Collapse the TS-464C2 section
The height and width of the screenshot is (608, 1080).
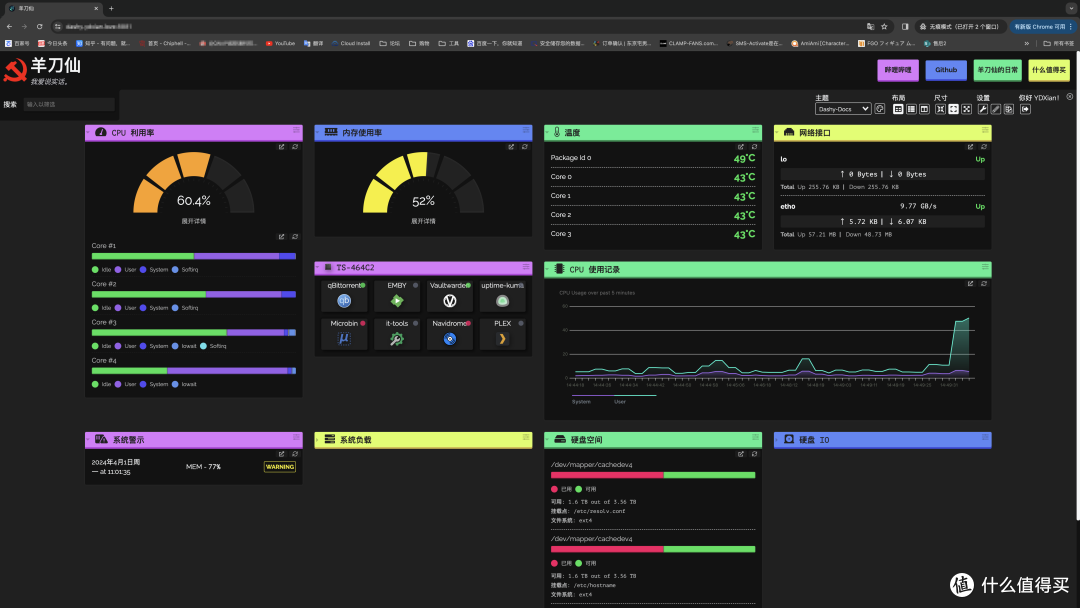tap(318, 267)
